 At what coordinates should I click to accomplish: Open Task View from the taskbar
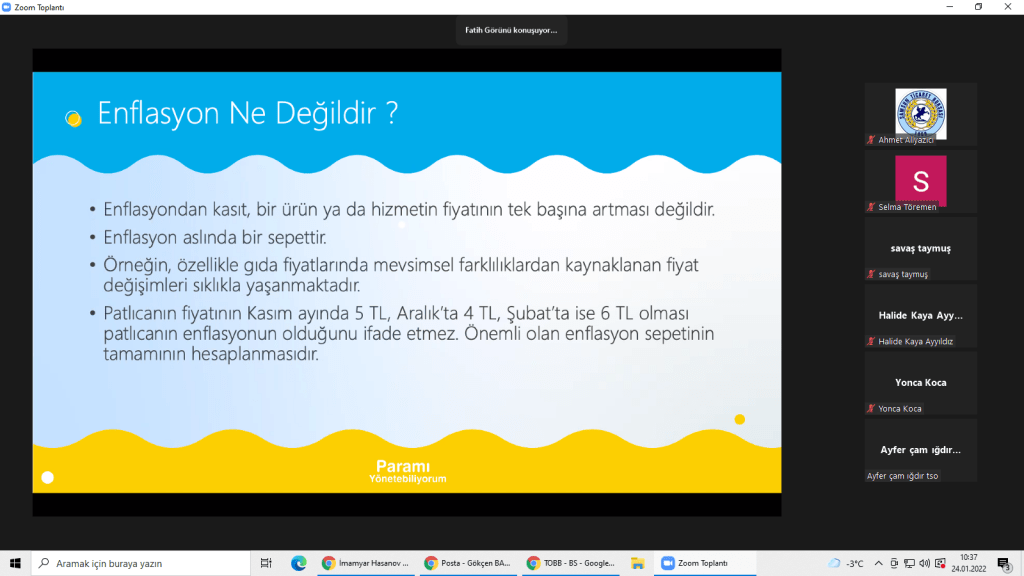click(266, 563)
